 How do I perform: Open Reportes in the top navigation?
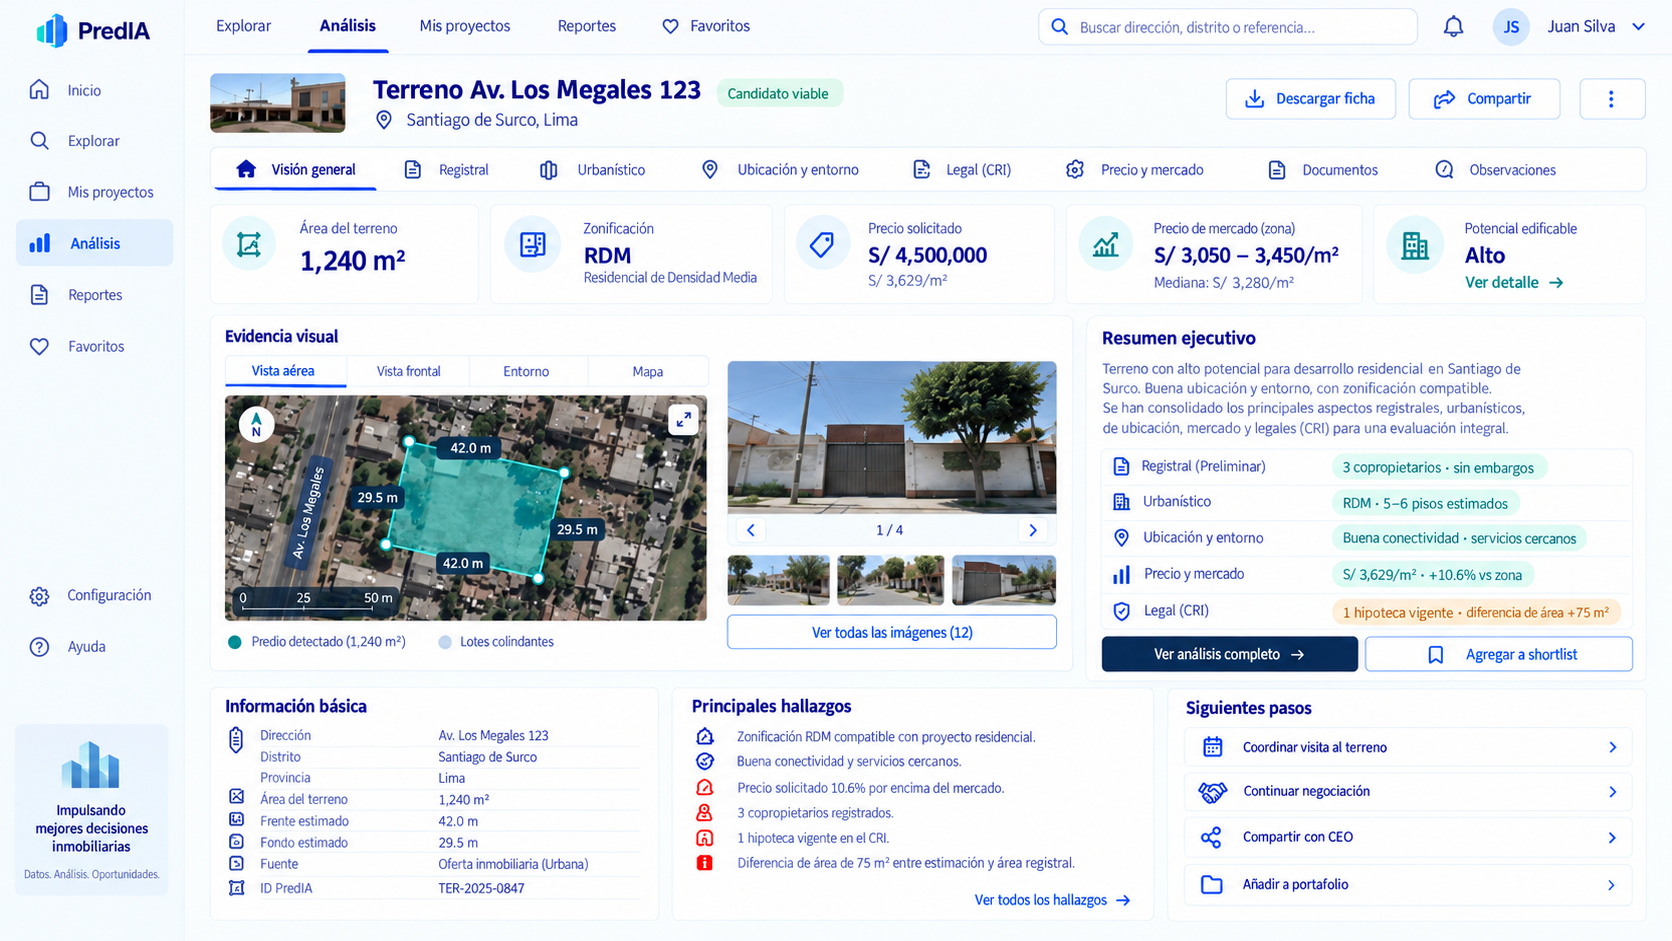point(586,26)
